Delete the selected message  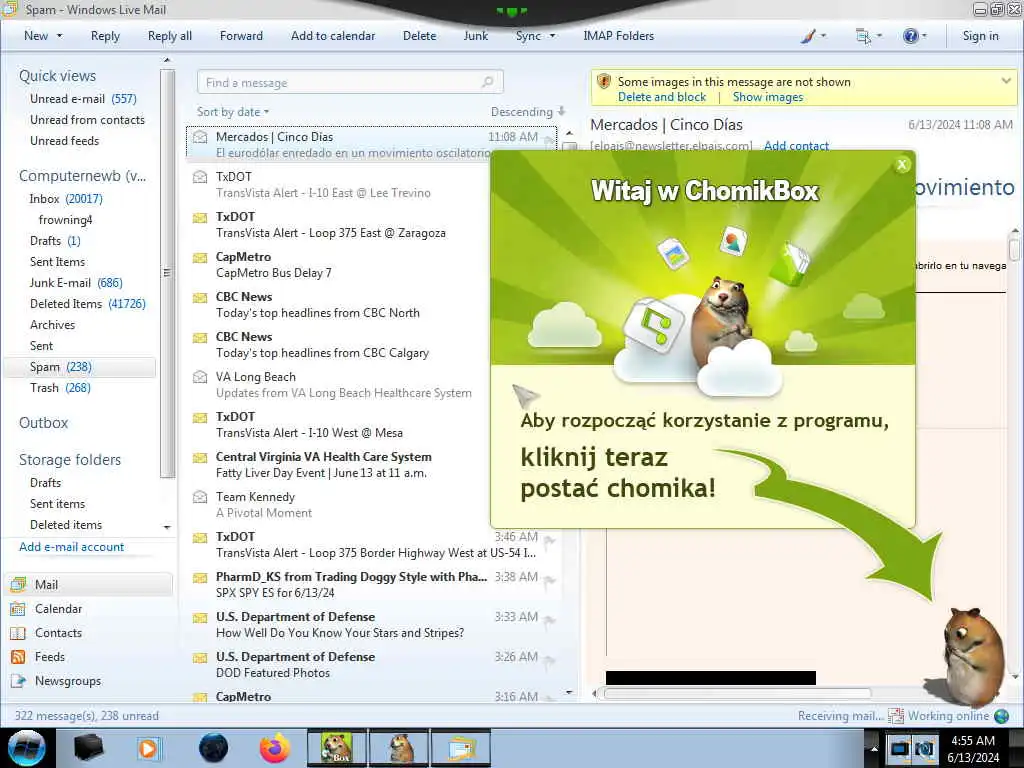(x=419, y=36)
